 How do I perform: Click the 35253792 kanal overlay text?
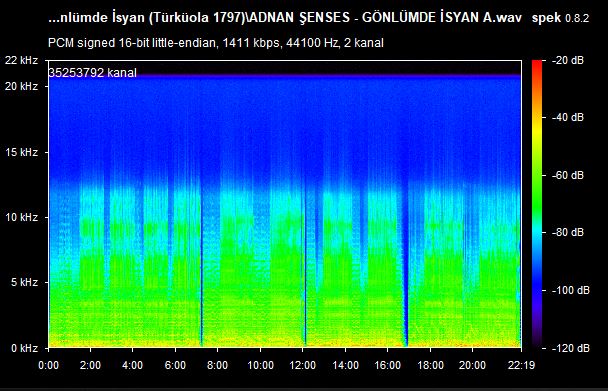click(93, 73)
